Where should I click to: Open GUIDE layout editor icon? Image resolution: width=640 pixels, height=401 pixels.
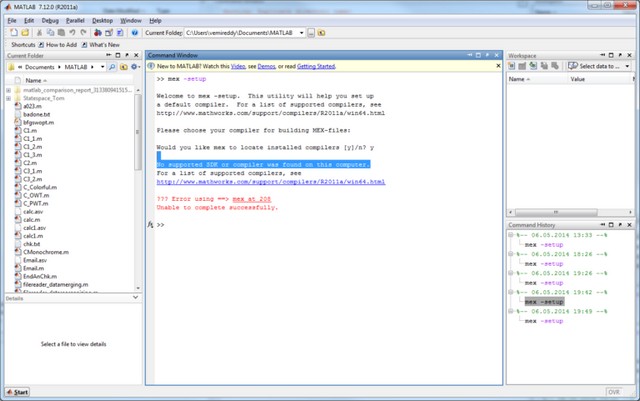click(109, 33)
